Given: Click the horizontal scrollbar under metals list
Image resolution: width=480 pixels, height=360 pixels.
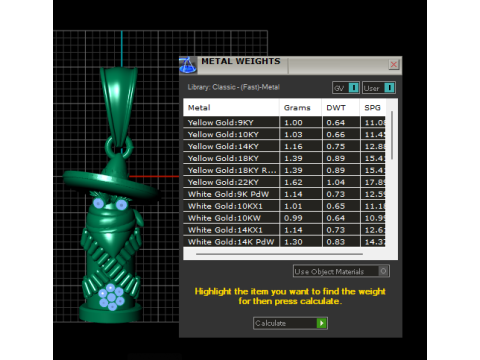Looking at the screenshot, I should click(279, 254).
